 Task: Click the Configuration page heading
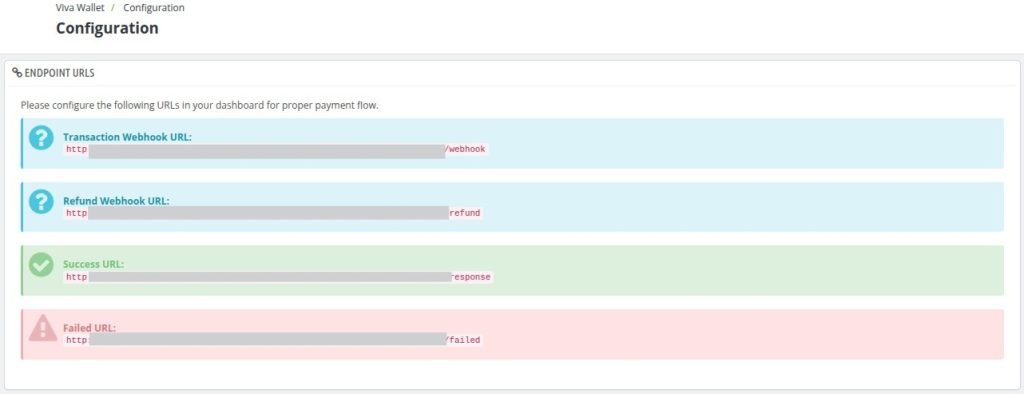107,28
